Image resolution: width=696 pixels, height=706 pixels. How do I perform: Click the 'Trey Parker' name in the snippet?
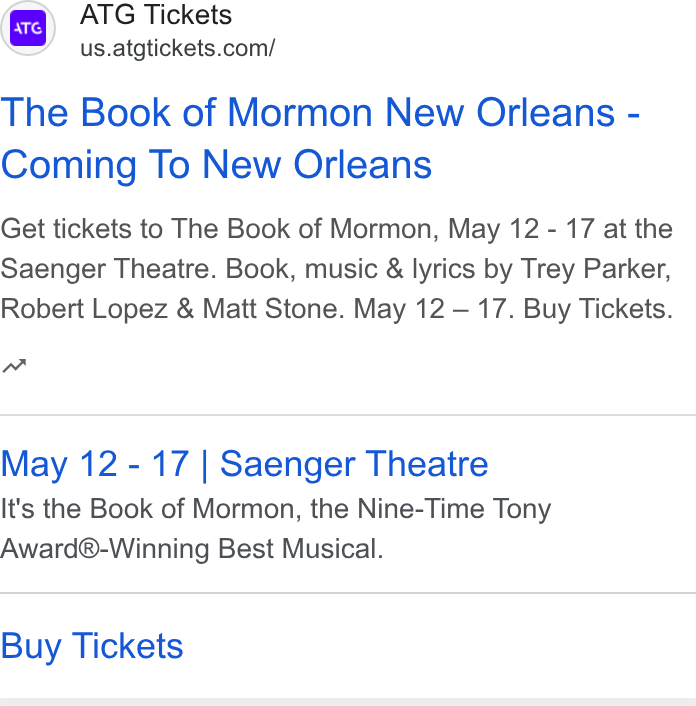596,269
